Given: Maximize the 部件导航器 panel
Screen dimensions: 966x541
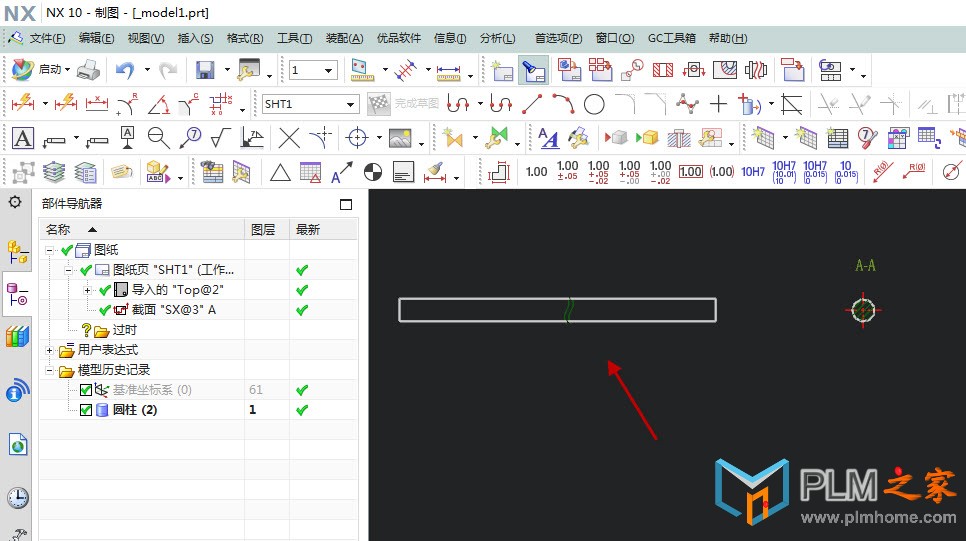Looking at the screenshot, I should [x=346, y=205].
